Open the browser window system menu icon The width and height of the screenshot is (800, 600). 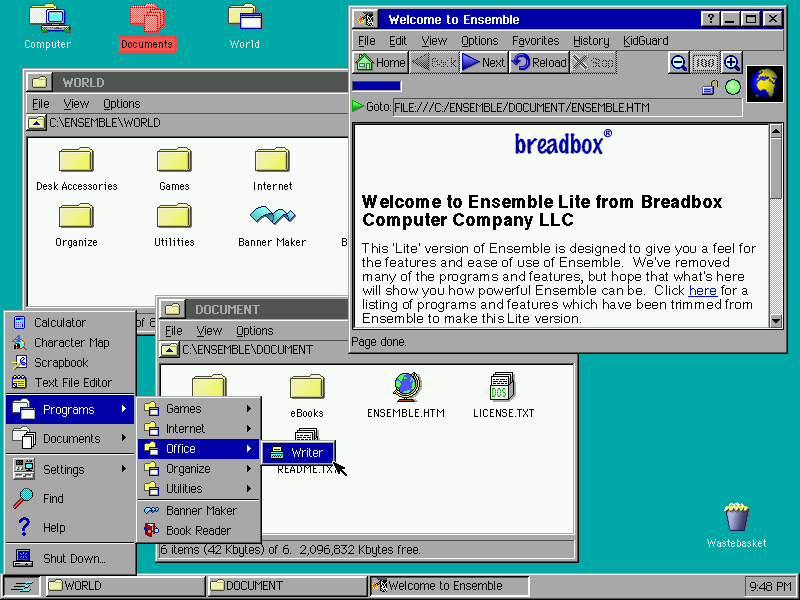[x=366, y=19]
